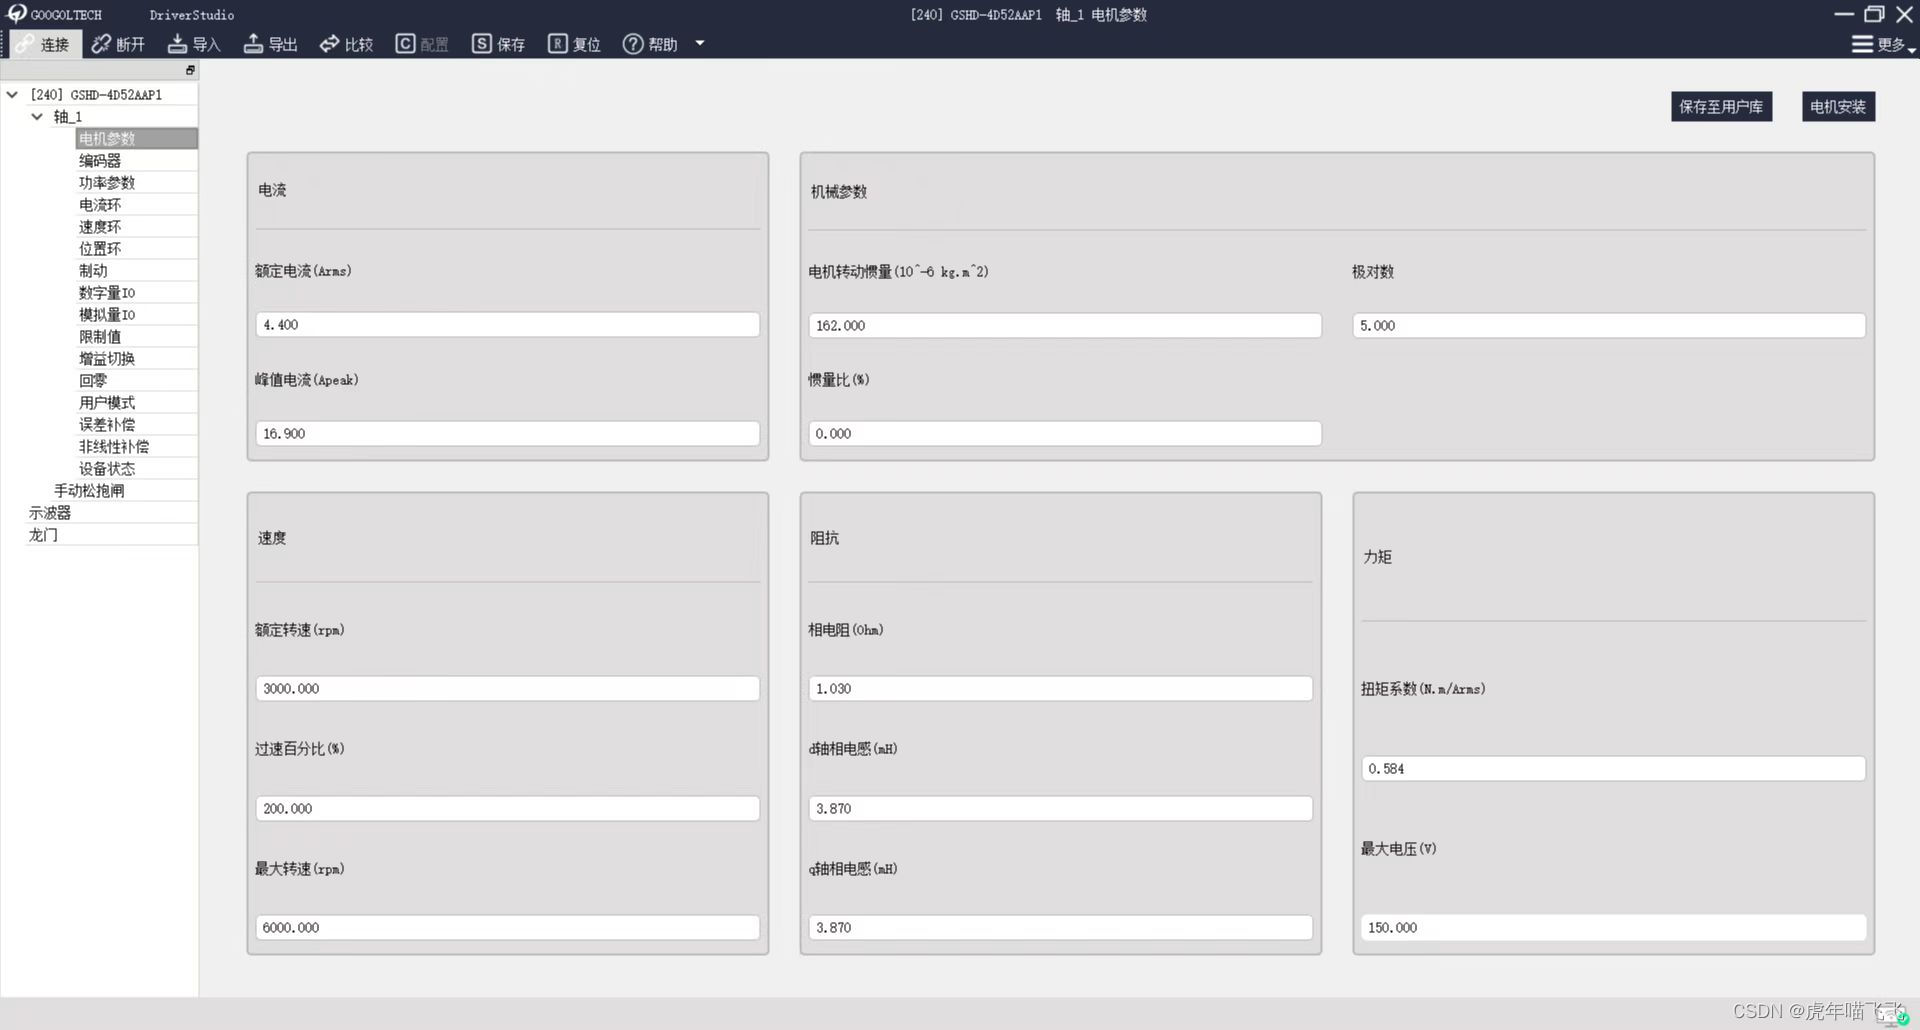Screen dimensions: 1920x1030
Task: Open 设备状态 in the tree
Action: tap(137, 468)
